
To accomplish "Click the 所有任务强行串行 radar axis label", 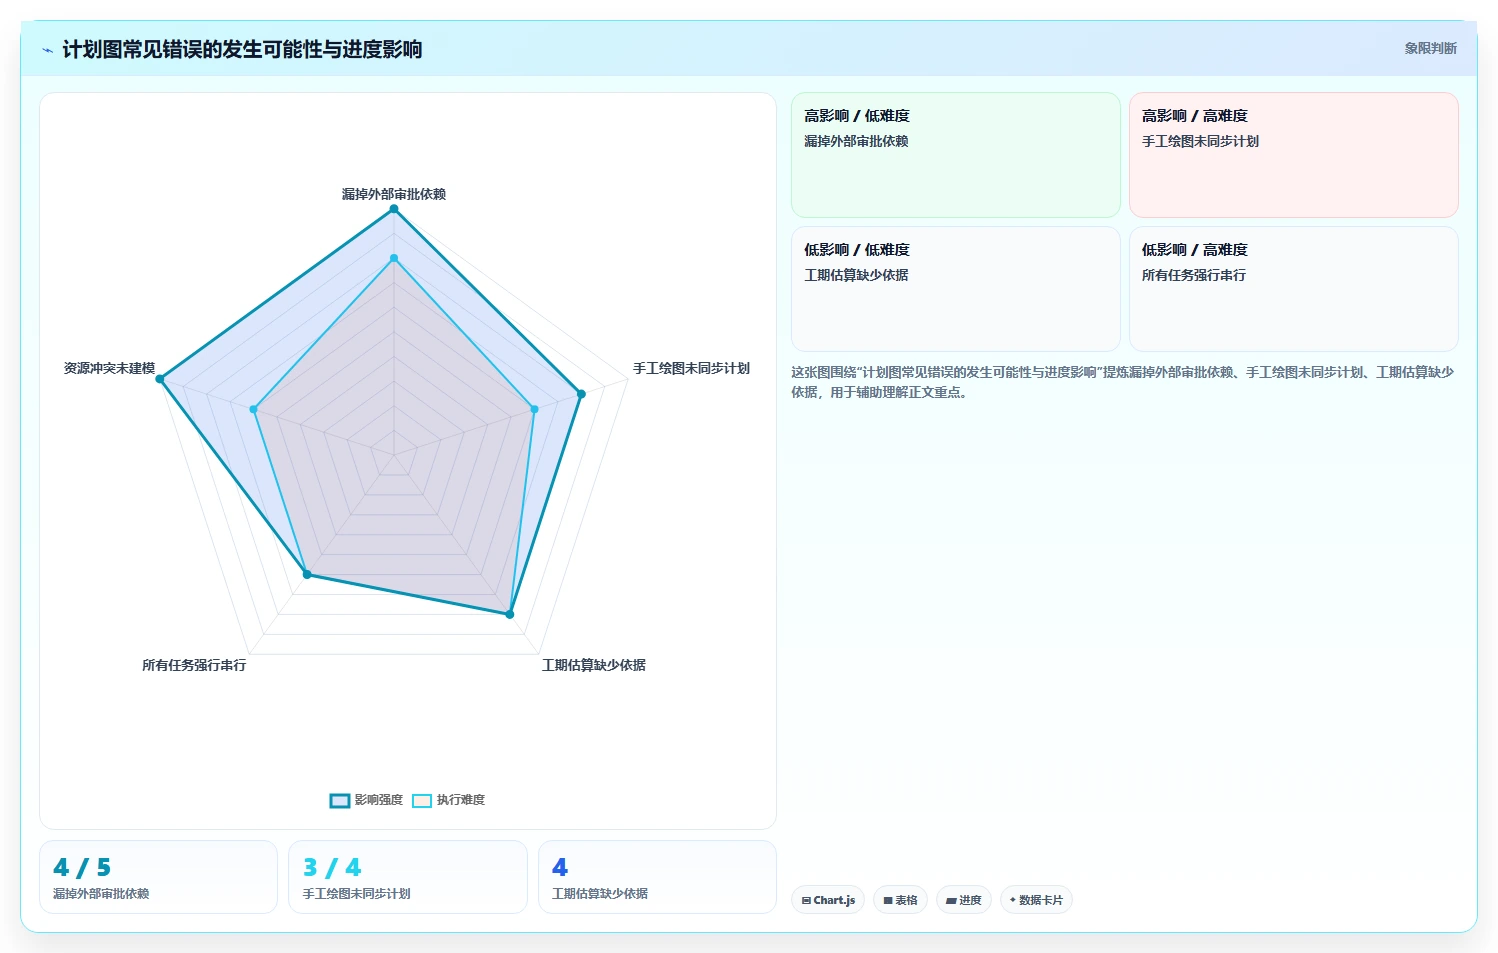I will tap(194, 665).
